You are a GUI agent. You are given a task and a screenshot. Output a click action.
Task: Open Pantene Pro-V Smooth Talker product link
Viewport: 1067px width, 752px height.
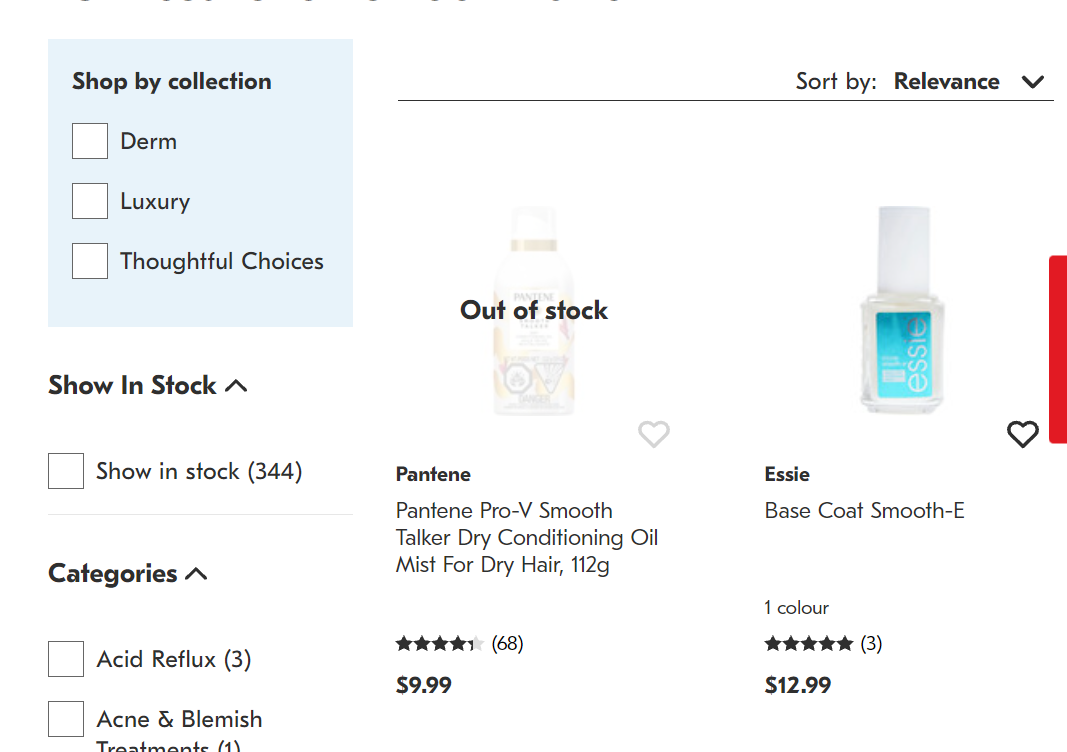(x=526, y=538)
